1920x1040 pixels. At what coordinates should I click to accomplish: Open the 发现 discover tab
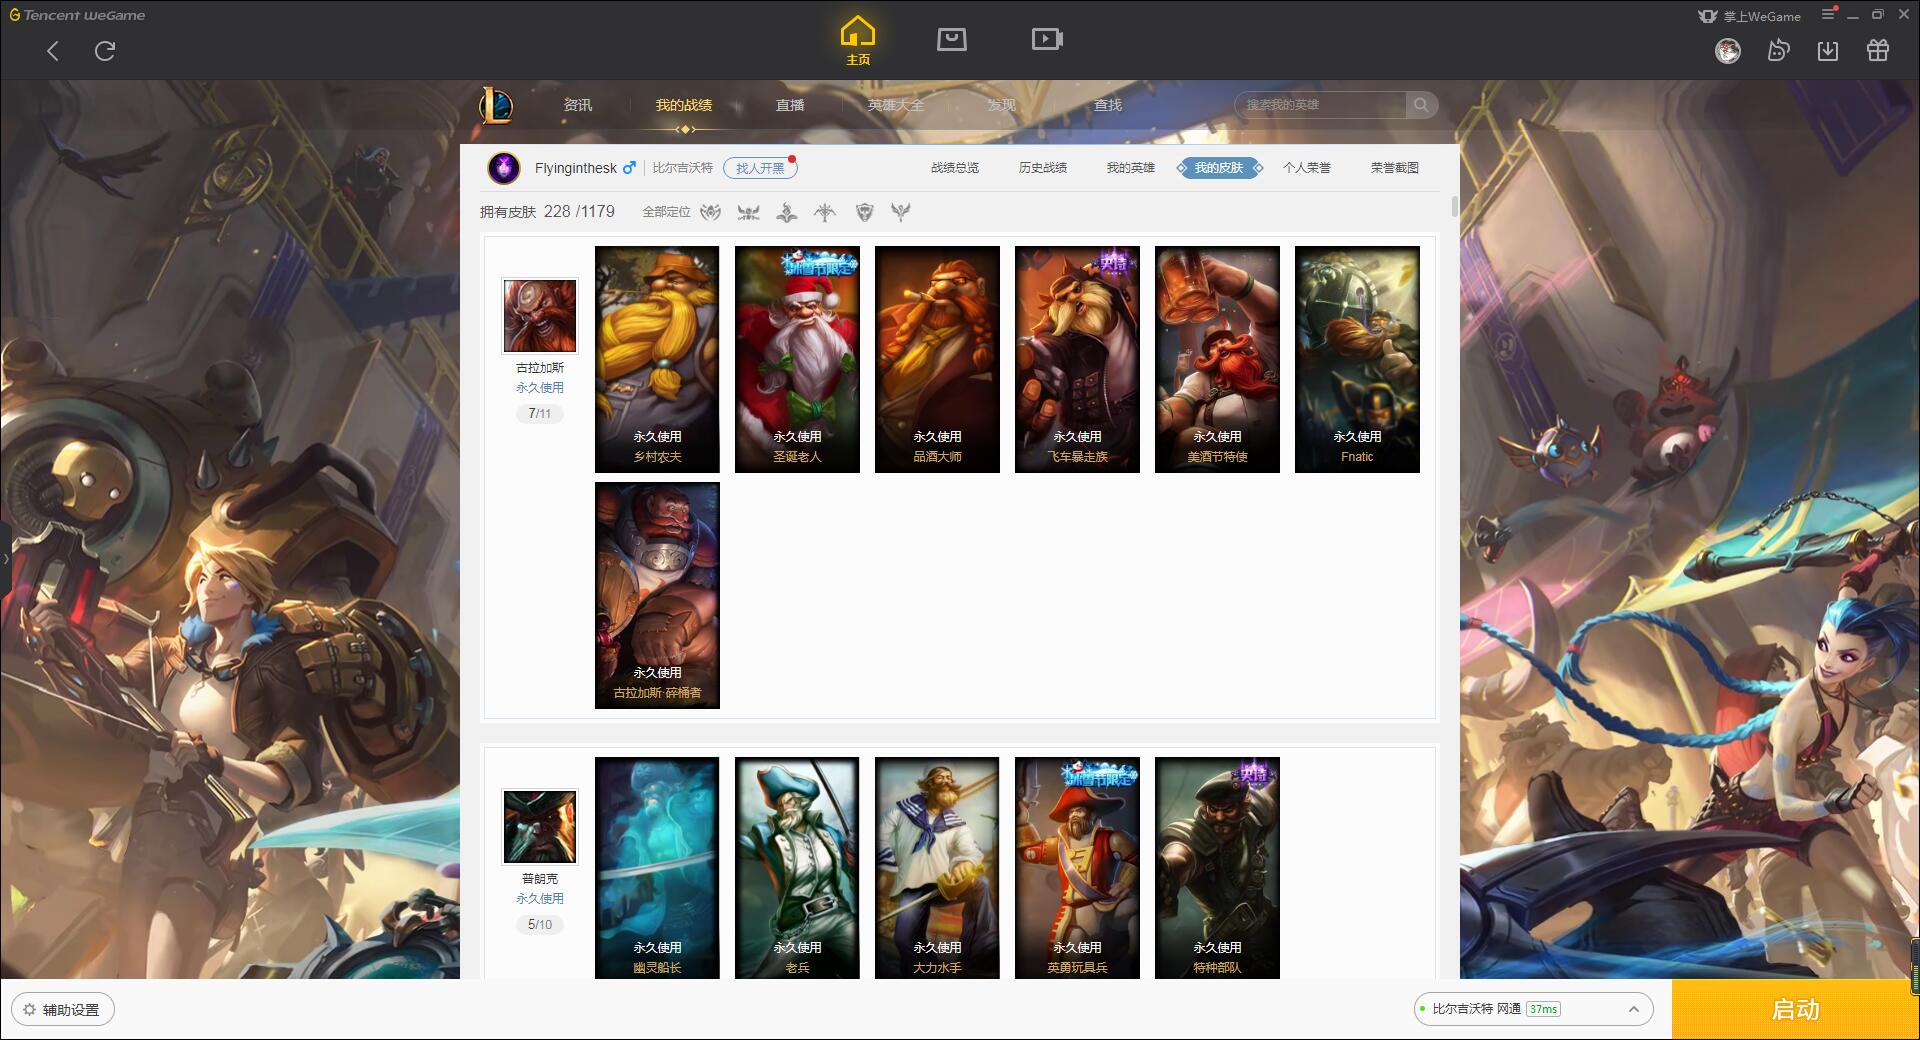coord(1001,105)
